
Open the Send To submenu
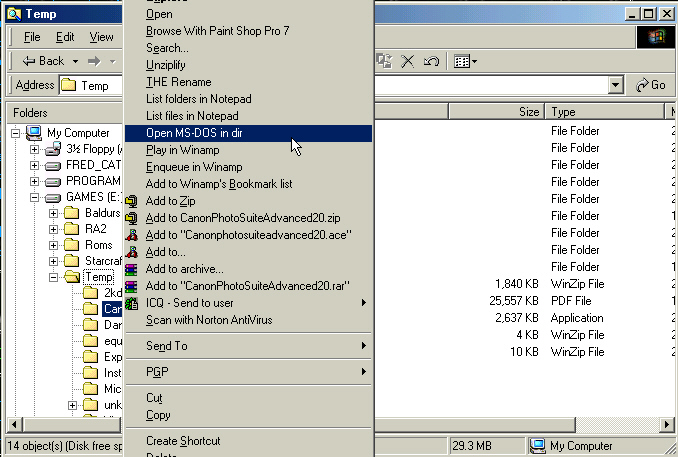(x=248, y=346)
